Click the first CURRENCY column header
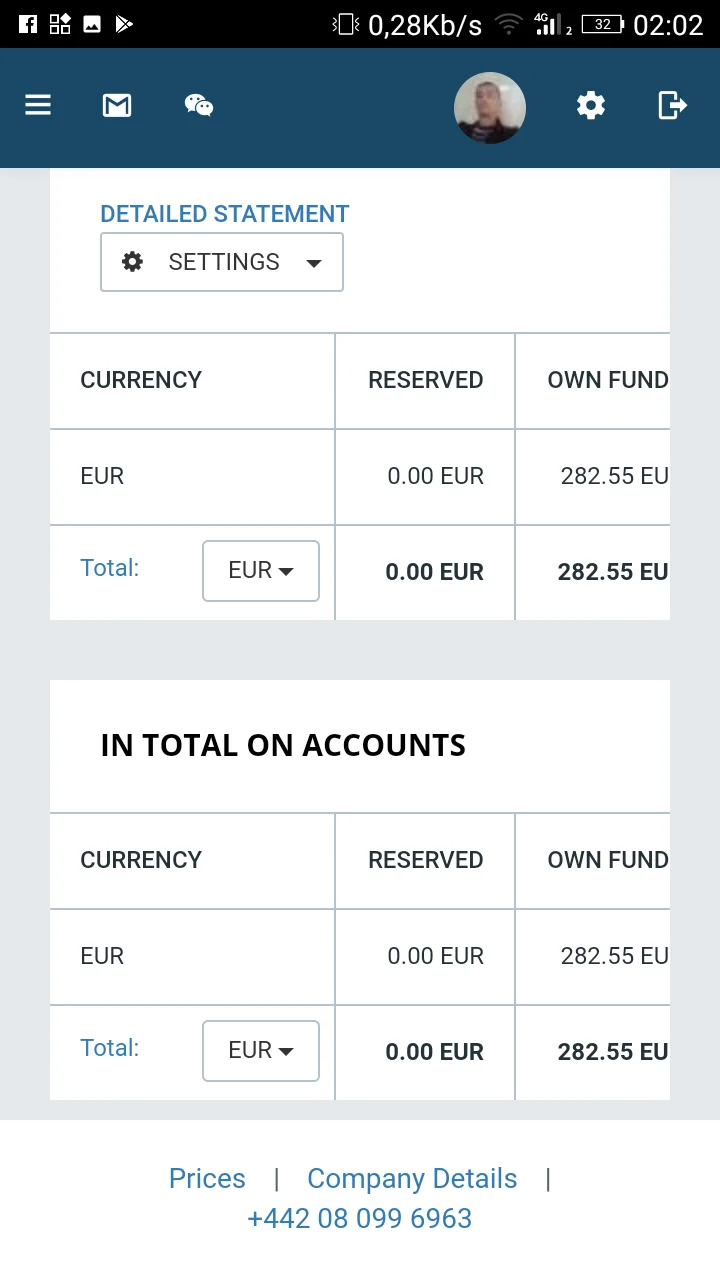The height and width of the screenshot is (1280, 720). click(141, 380)
